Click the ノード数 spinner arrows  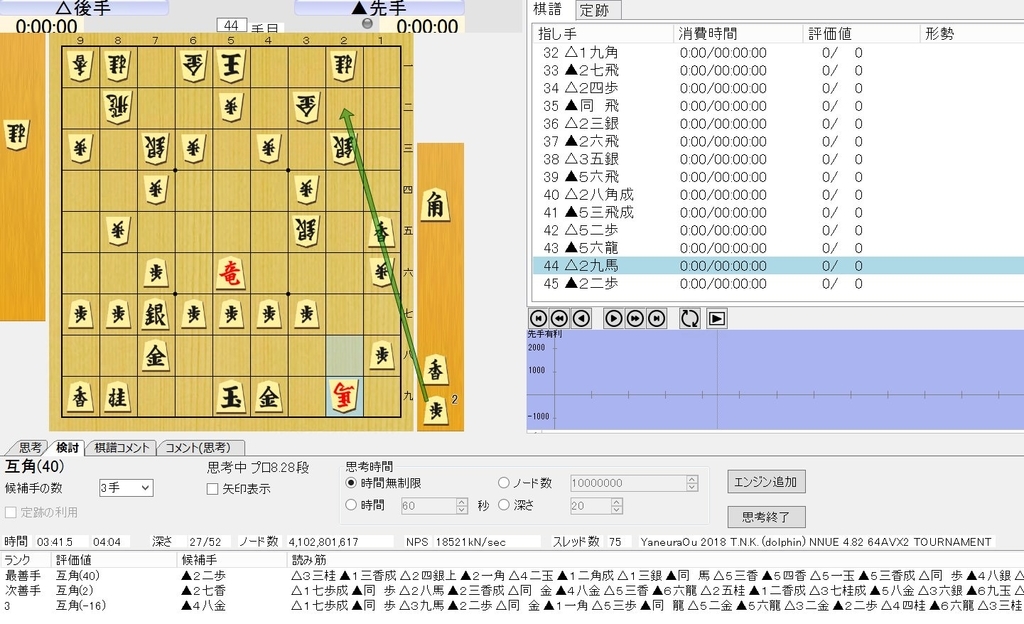point(692,483)
